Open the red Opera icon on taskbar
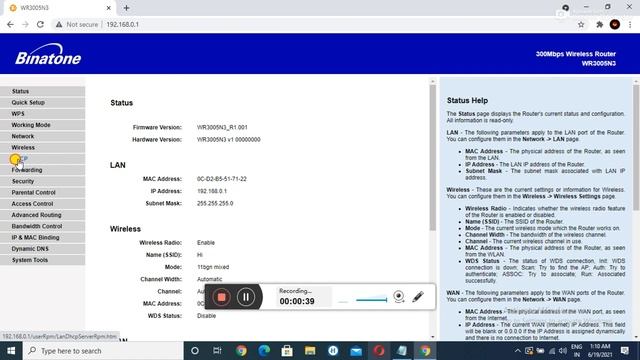Viewport: 640px width, 360px height. (379, 351)
